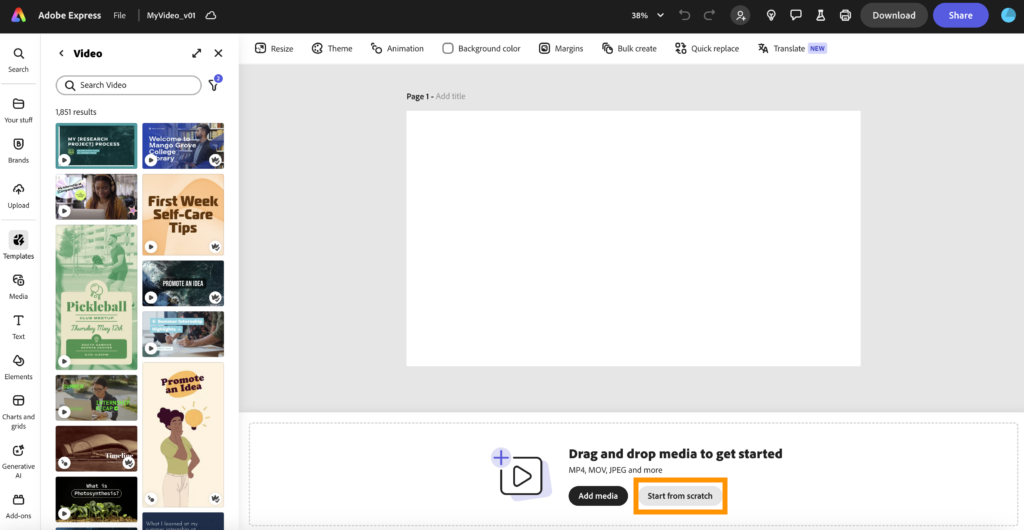Image resolution: width=1024 pixels, height=530 pixels.
Task: Expand the Video panel to full view
Action: point(196,53)
